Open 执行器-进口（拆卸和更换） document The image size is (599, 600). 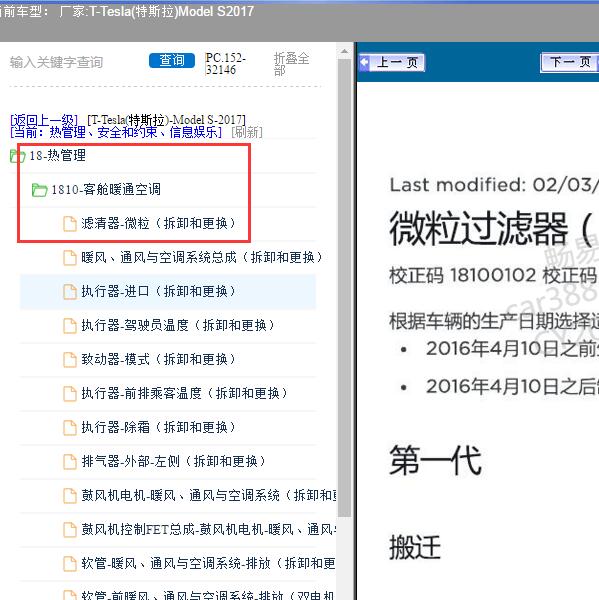[158, 291]
